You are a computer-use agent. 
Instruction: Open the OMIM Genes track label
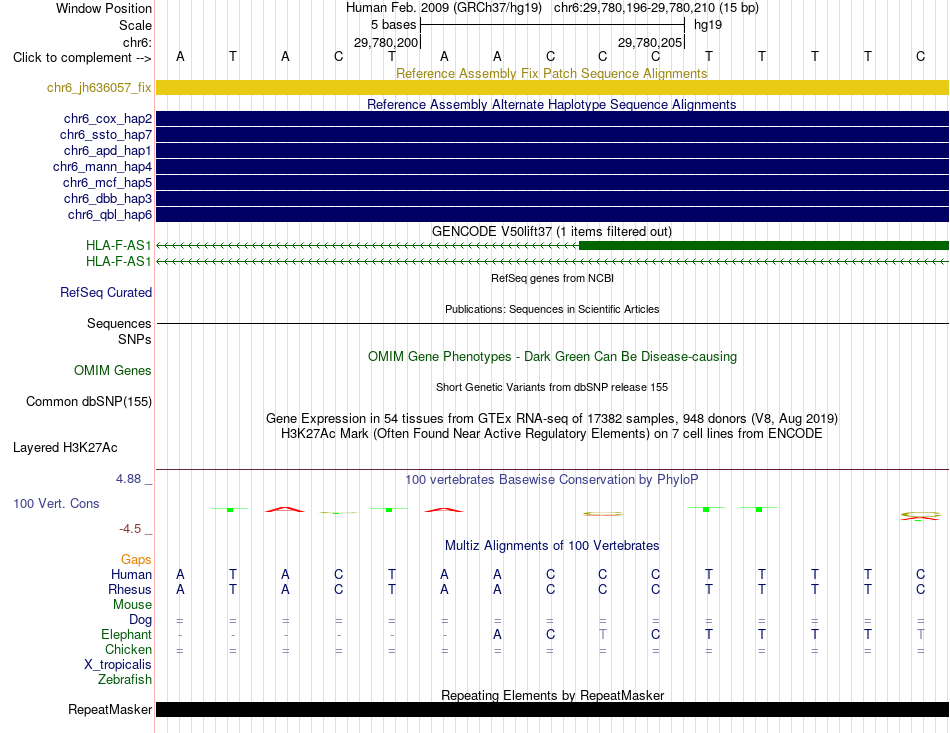[x=113, y=370]
